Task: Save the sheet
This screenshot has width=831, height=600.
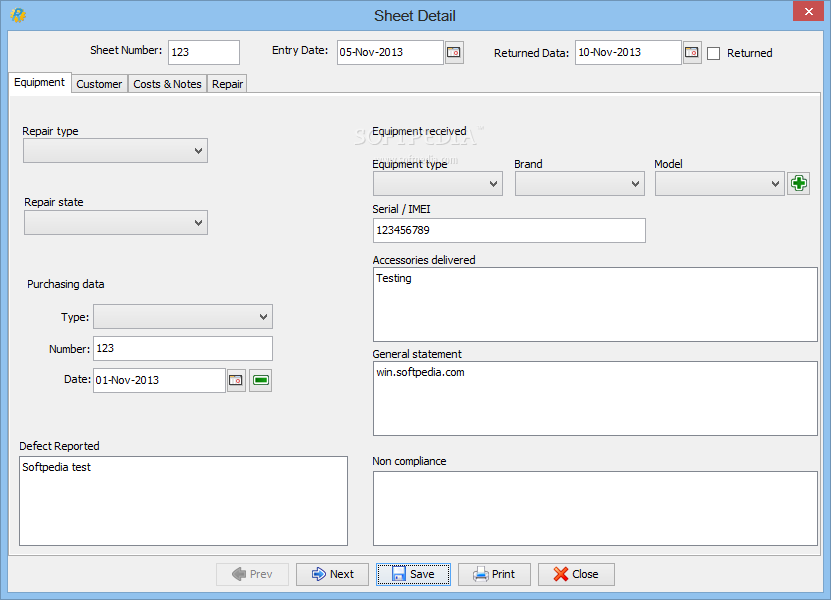Action: click(x=413, y=574)
